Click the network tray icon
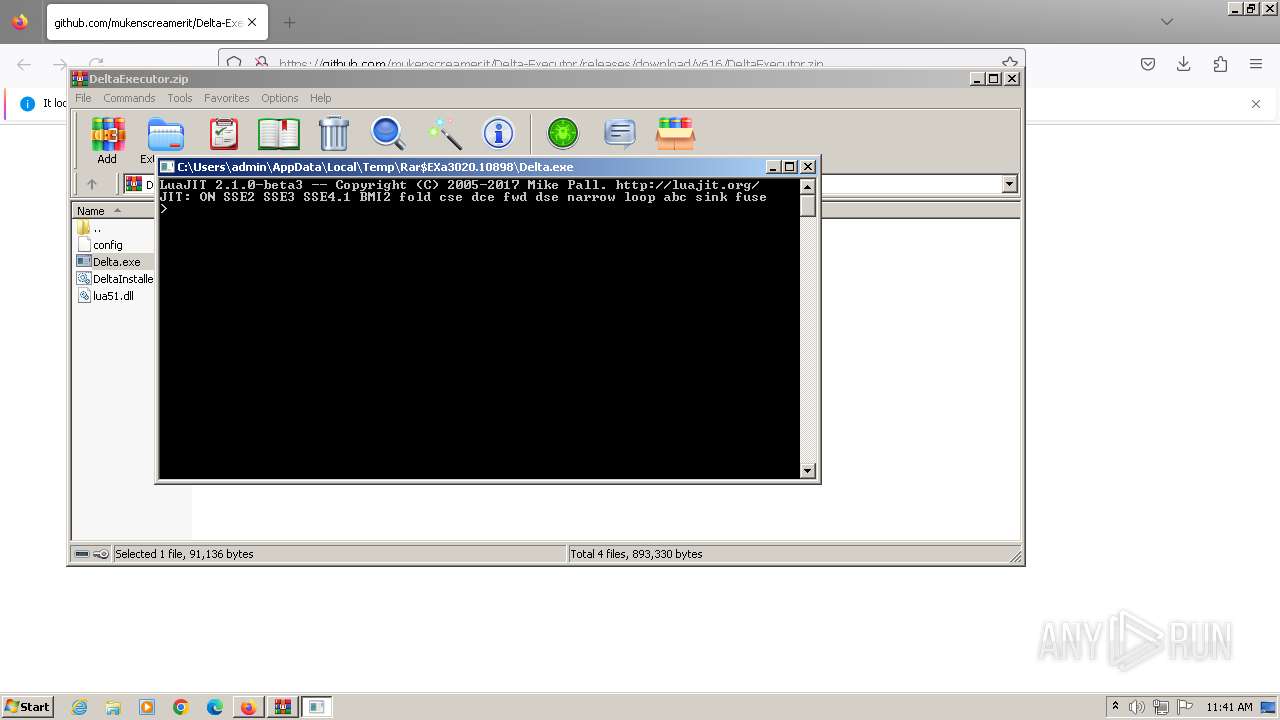The image size is (1280, 720). coord(1161,707)
